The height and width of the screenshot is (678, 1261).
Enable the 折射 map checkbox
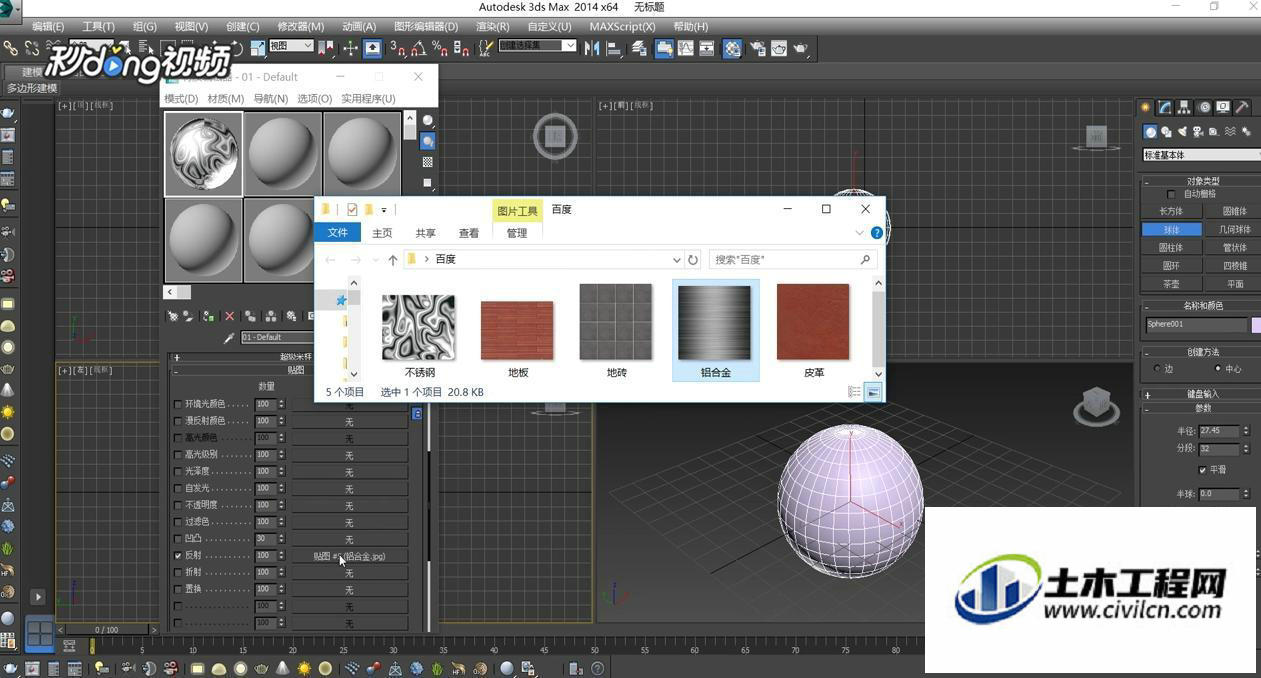178,572
